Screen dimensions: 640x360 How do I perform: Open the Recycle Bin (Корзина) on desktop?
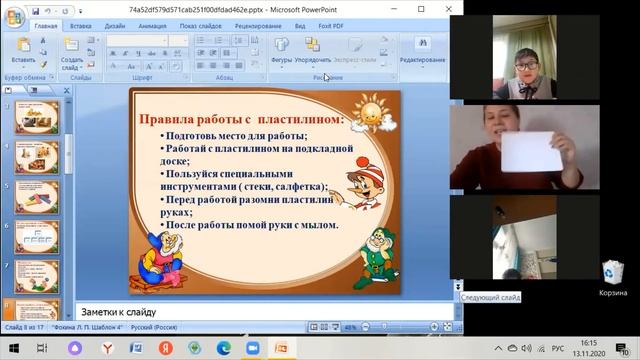point(613,278)
